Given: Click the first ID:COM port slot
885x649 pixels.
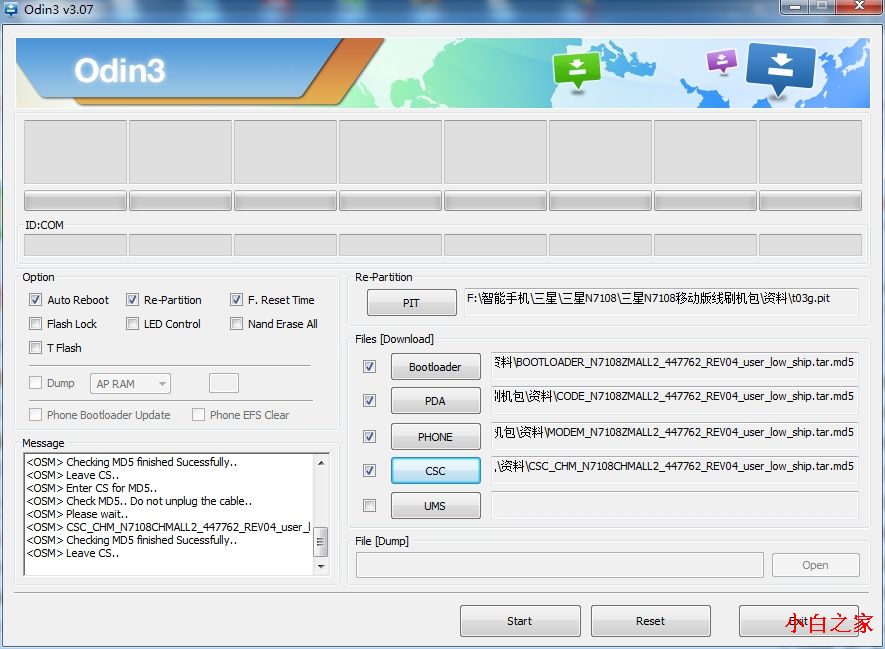Looking at the screenshot, I should point(75,245).
